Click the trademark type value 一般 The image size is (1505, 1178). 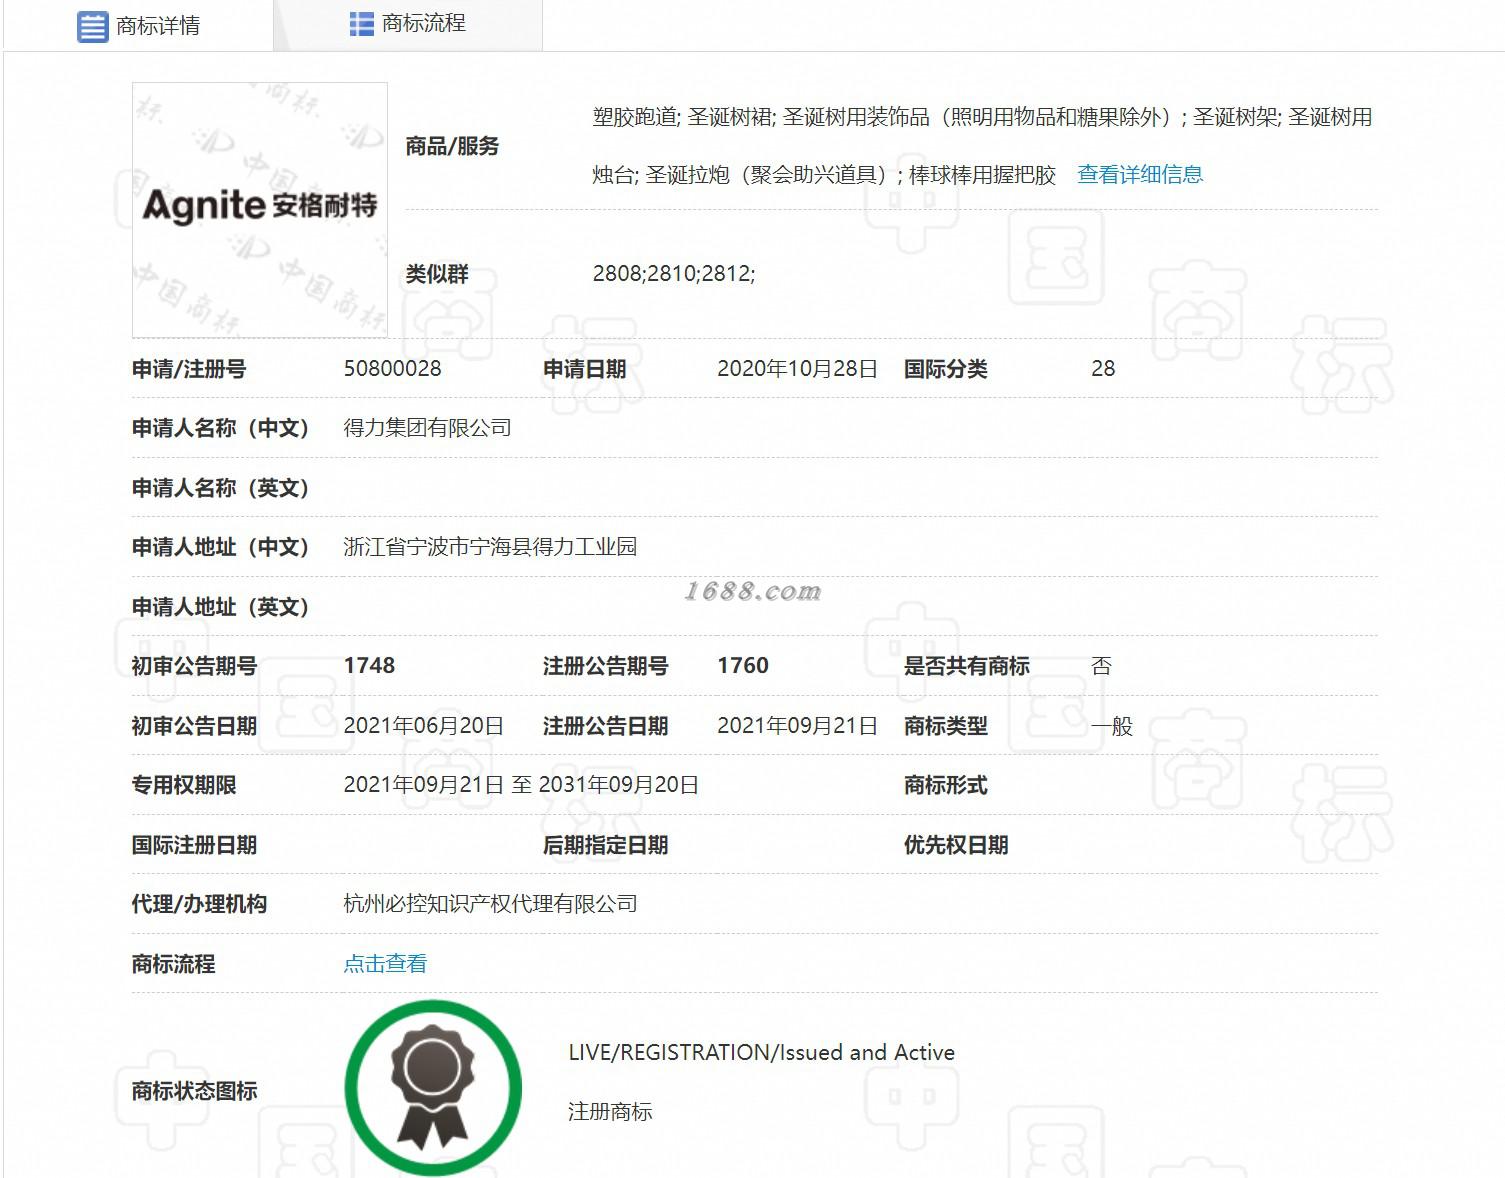click(x=1112, y=726)
